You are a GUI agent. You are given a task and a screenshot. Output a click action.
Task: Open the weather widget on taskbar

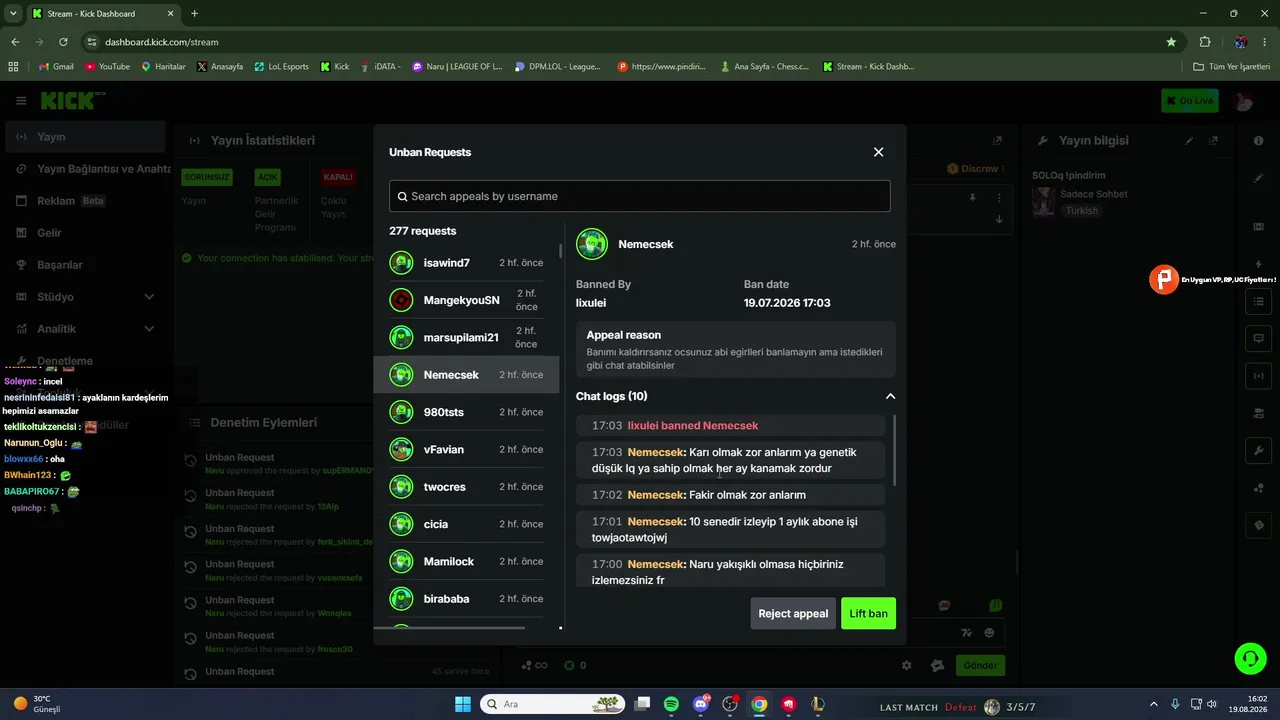[x=36, y=704]
